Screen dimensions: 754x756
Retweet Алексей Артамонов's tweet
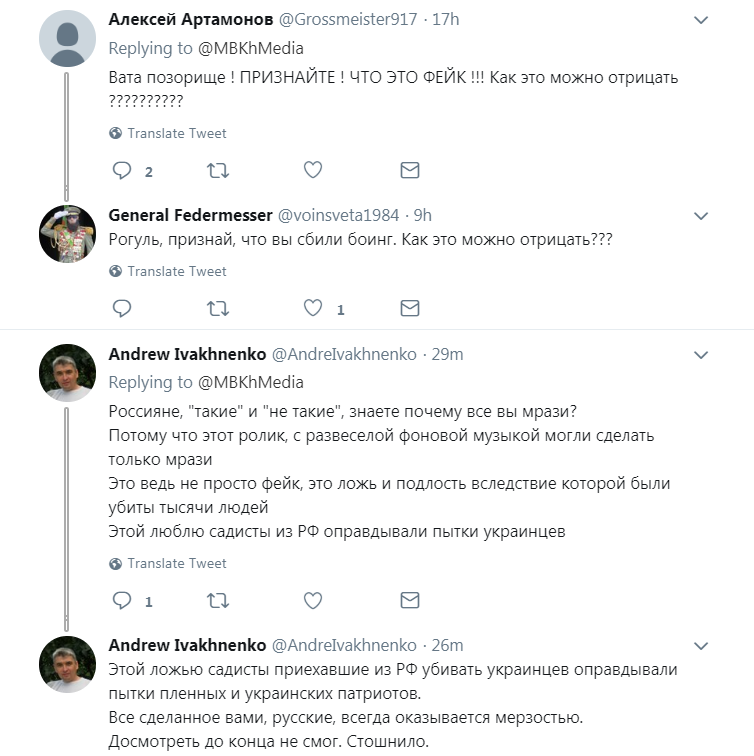(217, 171)
